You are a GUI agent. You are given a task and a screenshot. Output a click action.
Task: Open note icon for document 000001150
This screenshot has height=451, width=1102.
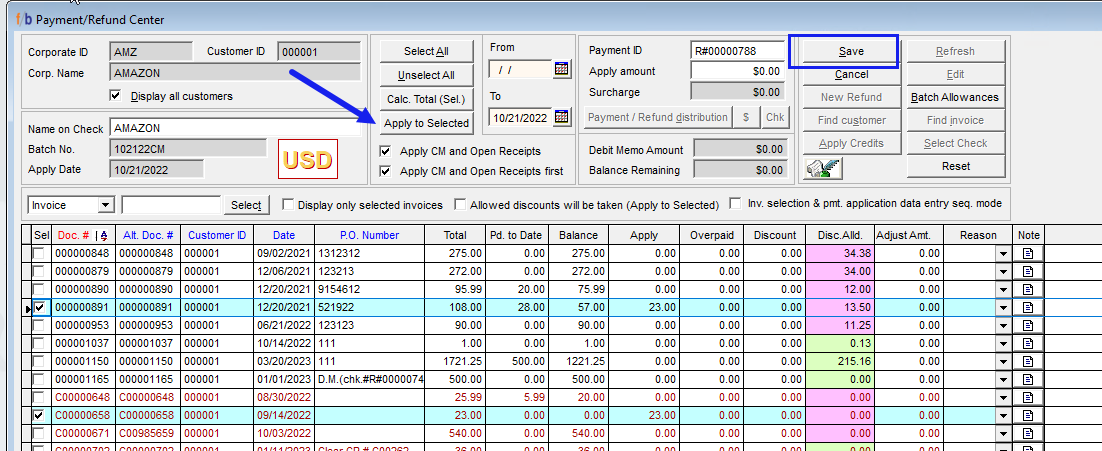(1028, 362)
